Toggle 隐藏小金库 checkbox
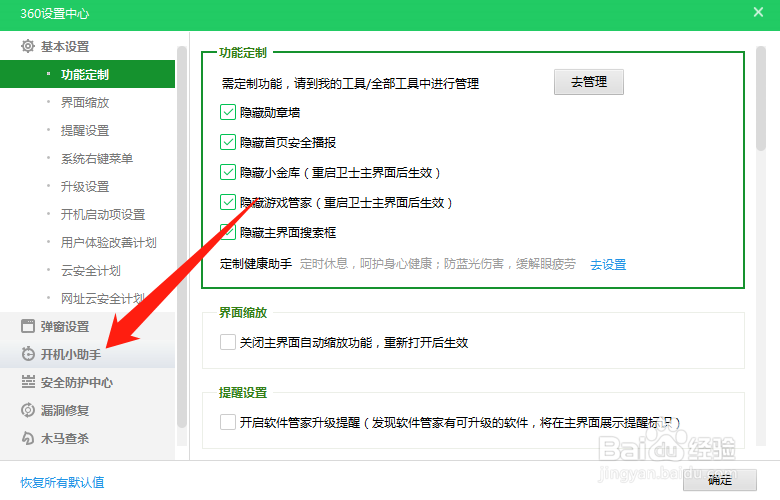This screenshot has height=500, width=780. pos(228,172)
